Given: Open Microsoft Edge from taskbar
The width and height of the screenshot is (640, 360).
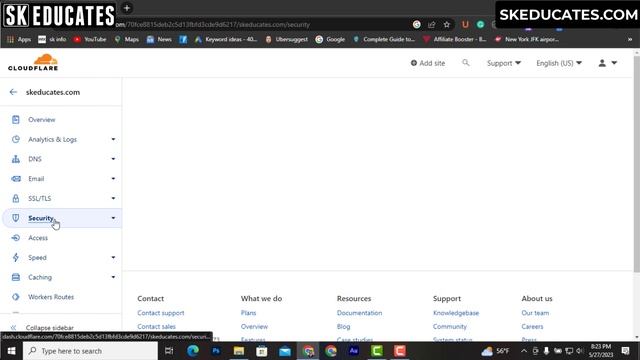Looking at the screenshot, I should [193, 351].
